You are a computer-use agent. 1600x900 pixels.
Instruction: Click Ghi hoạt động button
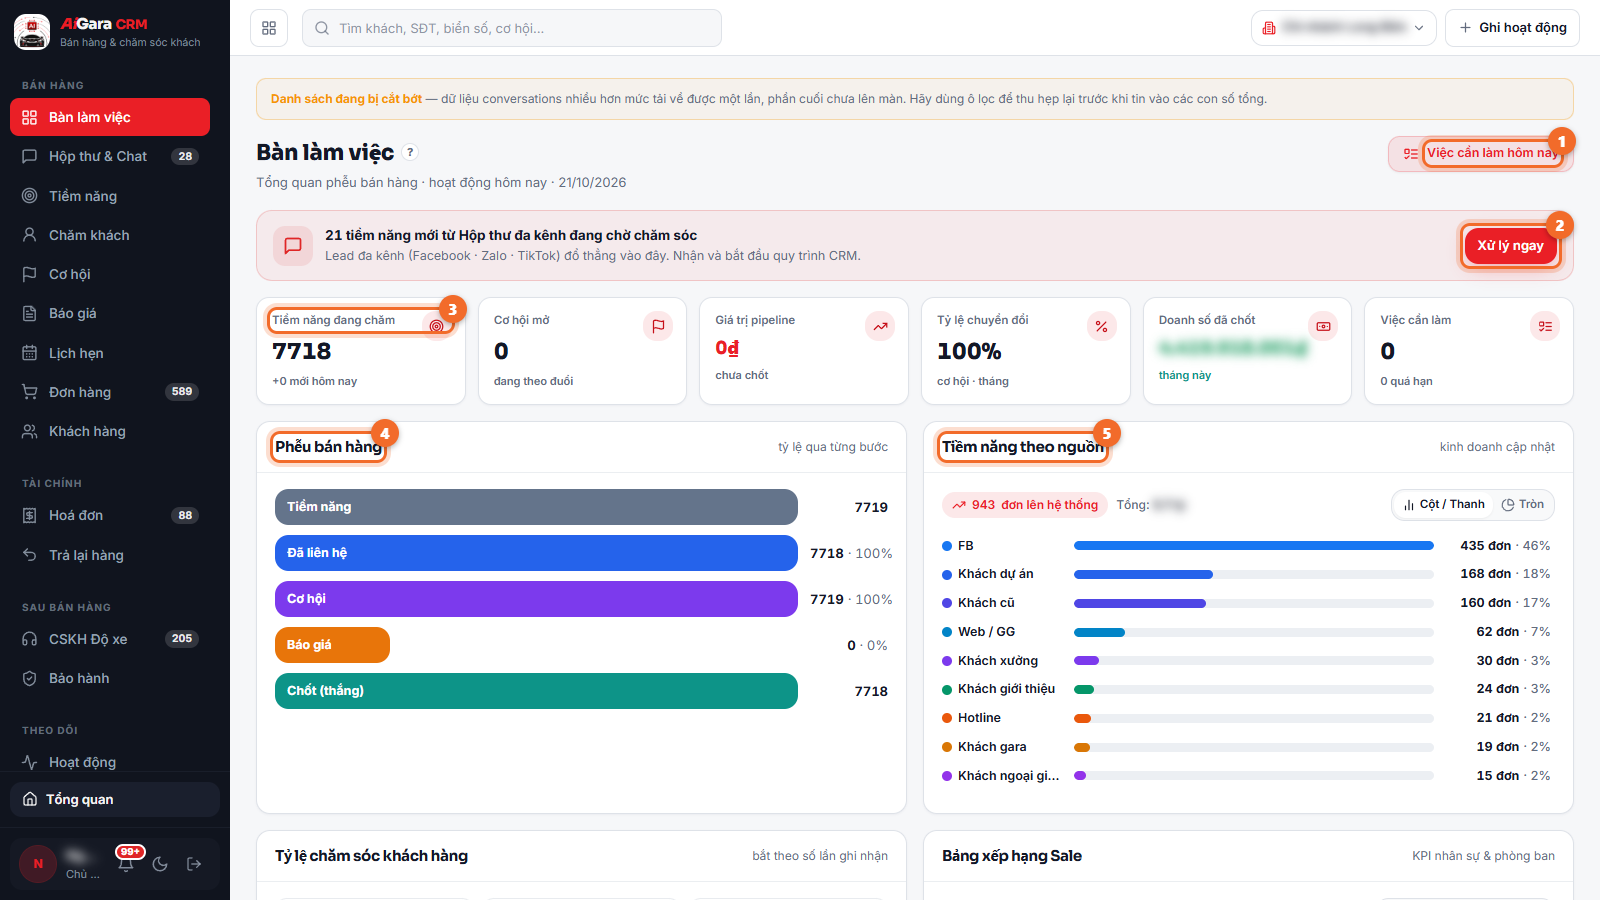[x=1512, y=28]
